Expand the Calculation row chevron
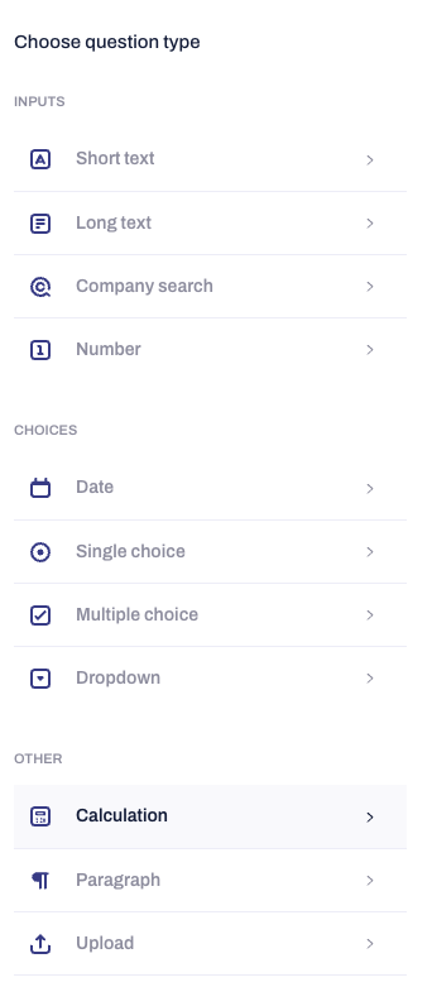 click(x=370, y=817)
